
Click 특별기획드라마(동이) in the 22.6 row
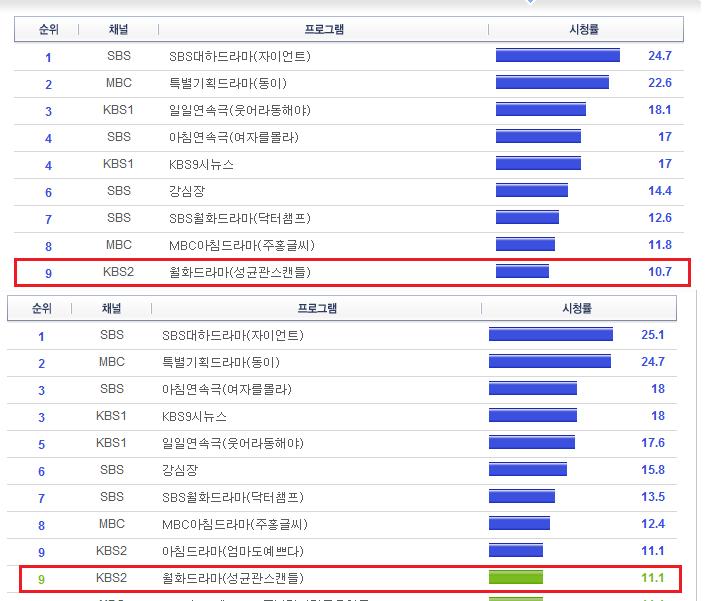[228, 83]
